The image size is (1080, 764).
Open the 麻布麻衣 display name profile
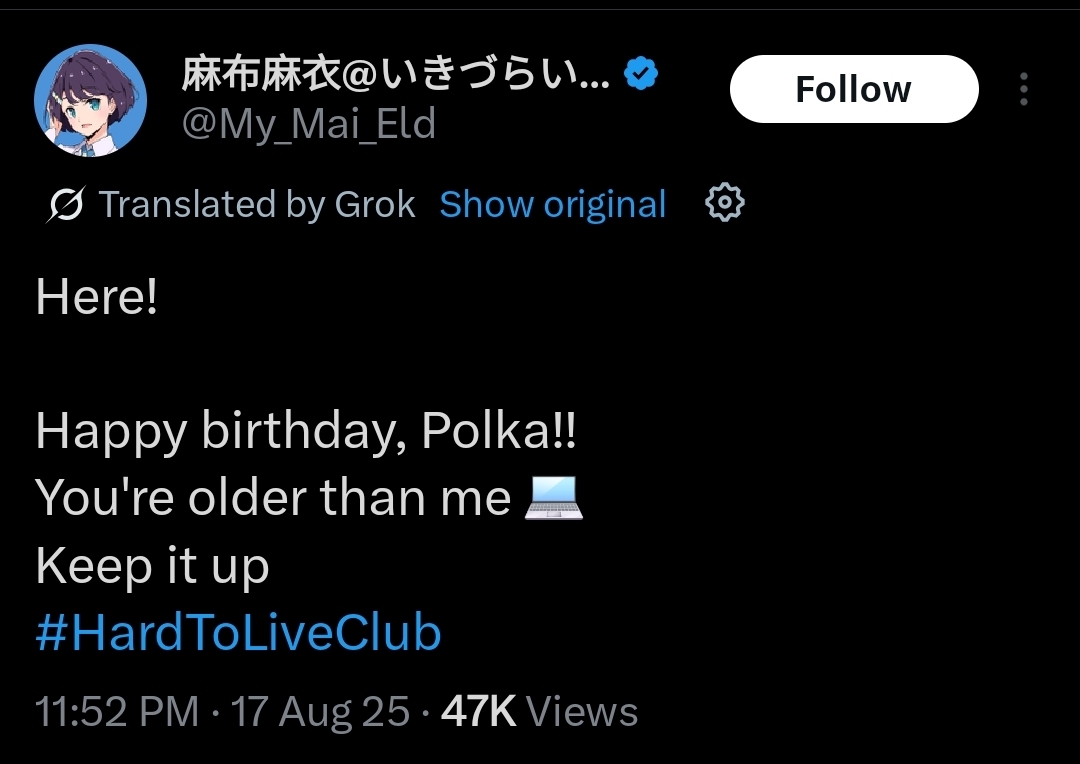(x=395, y=74)
